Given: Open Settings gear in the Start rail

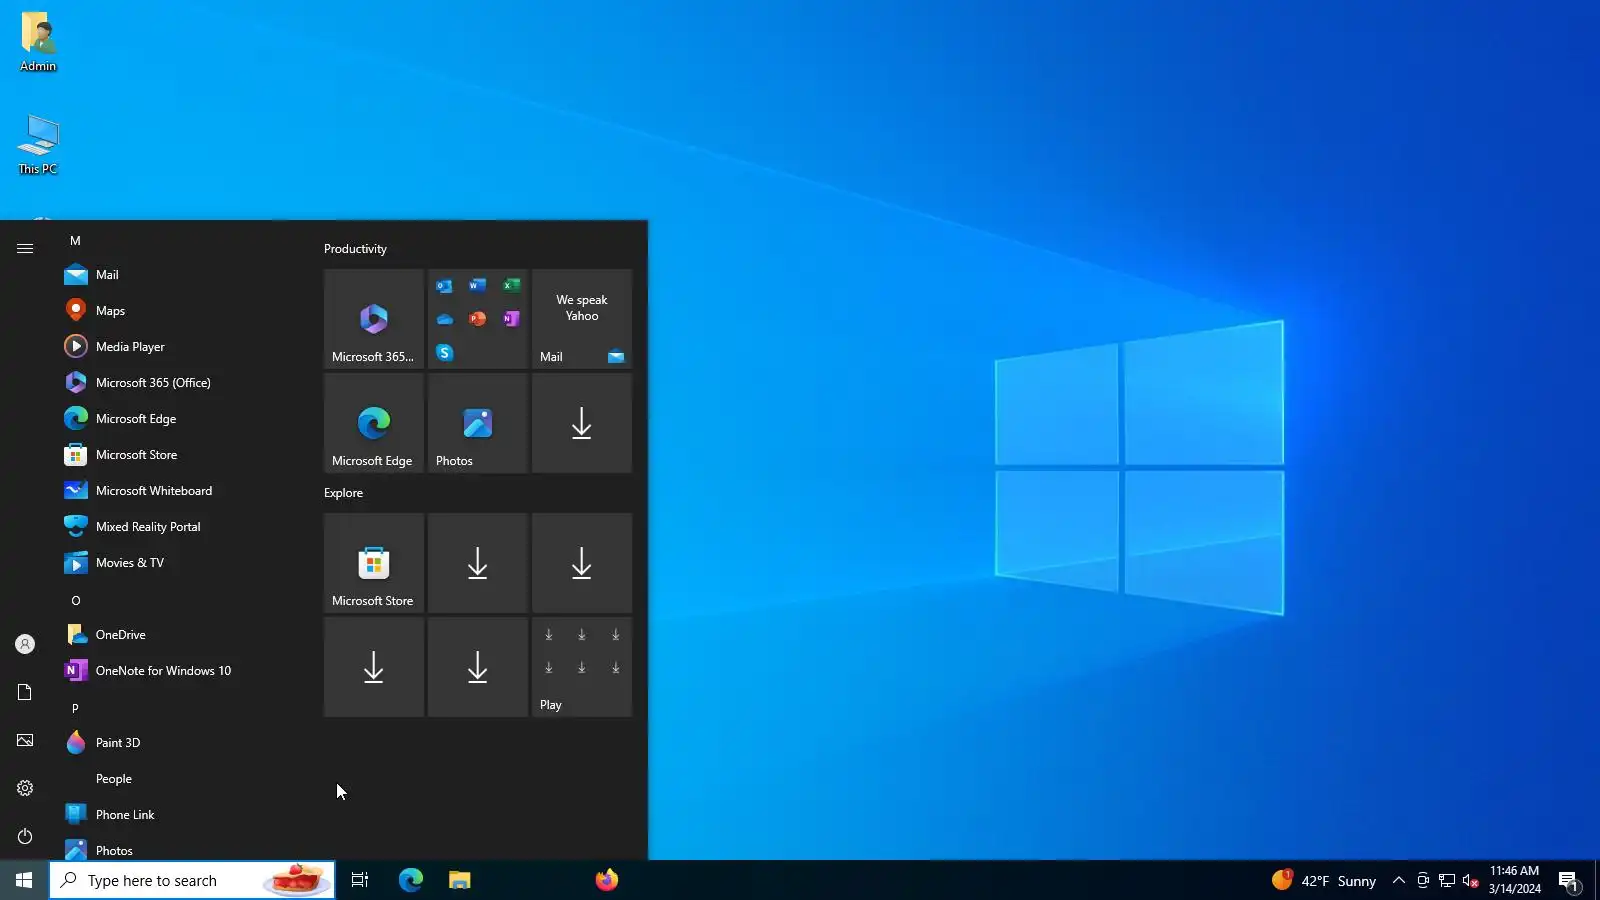Looking at the screenshot, I should (x=25, y=788).
